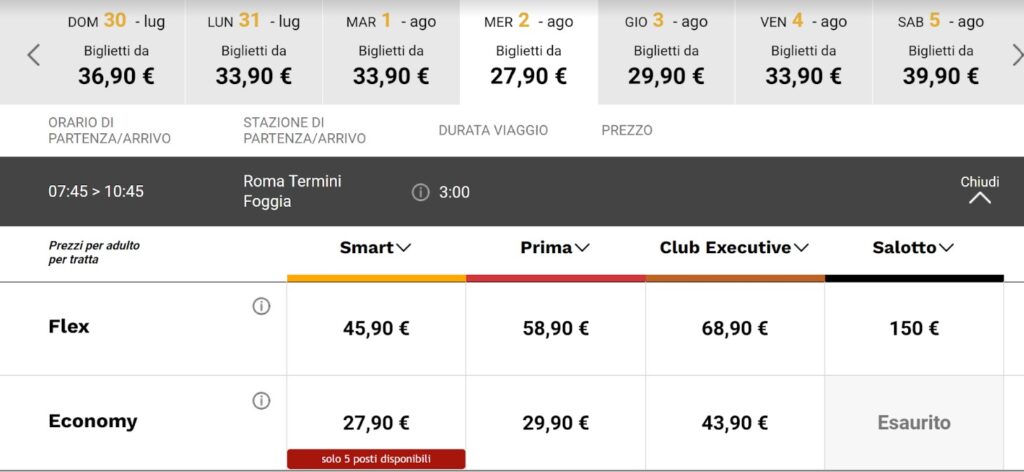Go to next dates with right arrow
This screenshot has width=1024, height=472.
click(1017, 55)
